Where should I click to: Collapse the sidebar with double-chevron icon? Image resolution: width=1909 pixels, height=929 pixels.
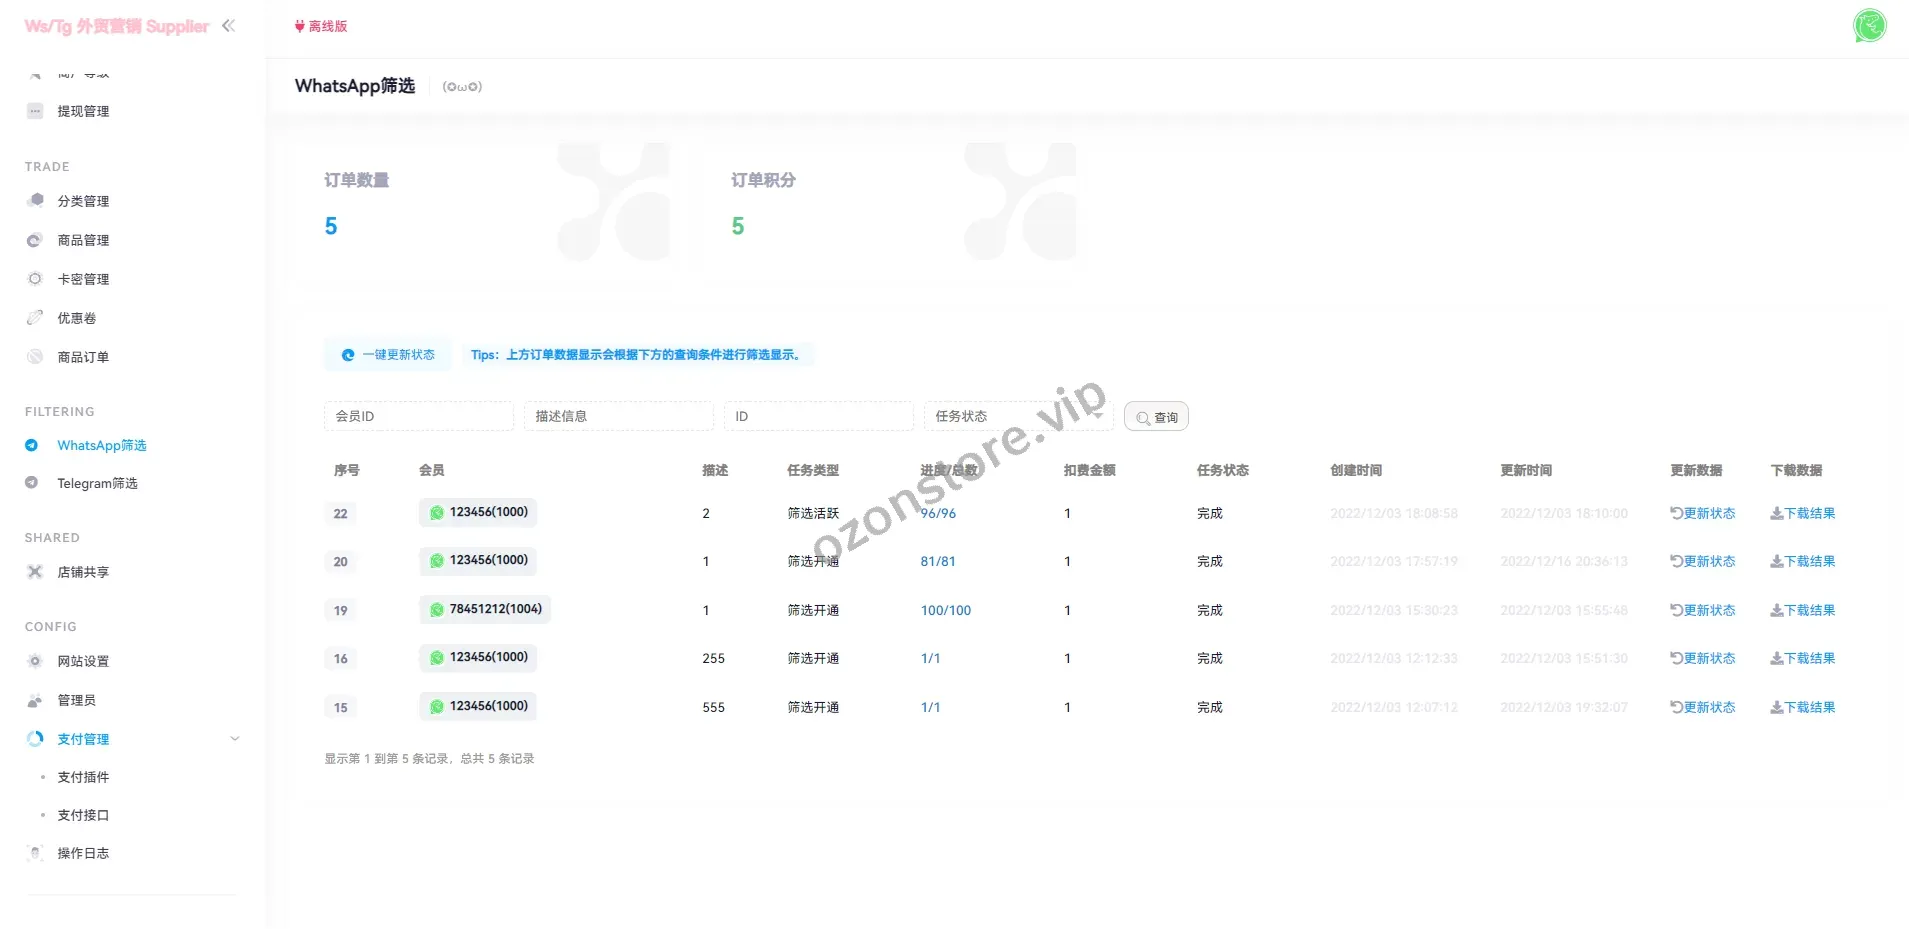(x=228, y=26)
